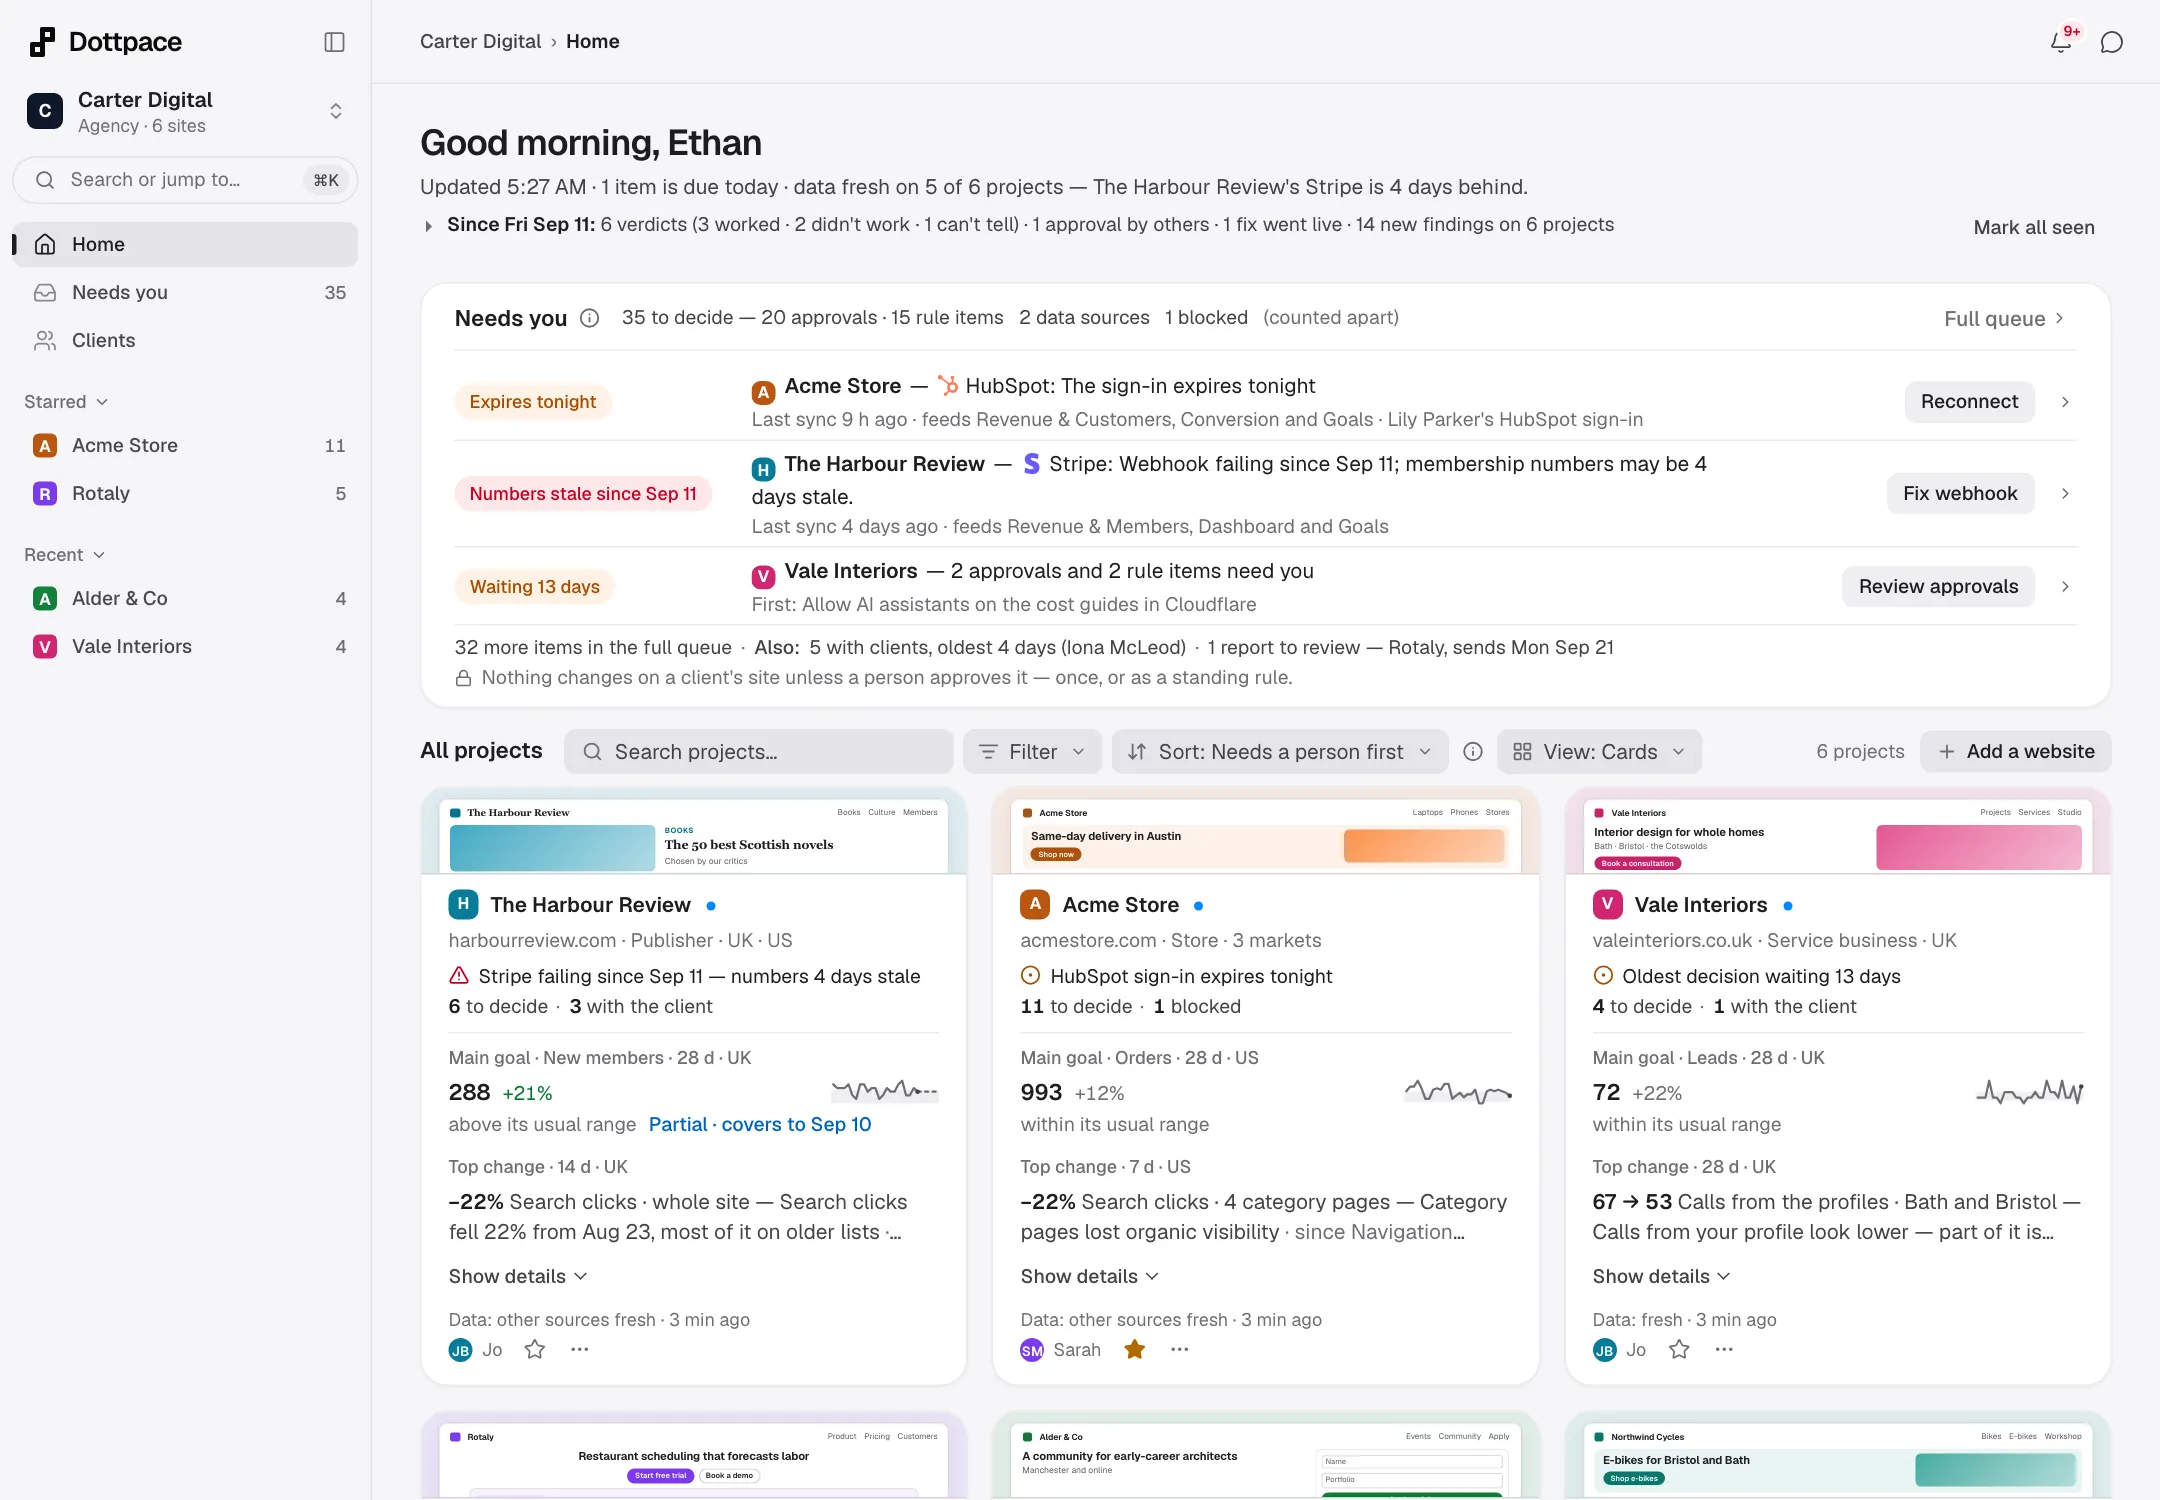
Task: Open the Vale Interiors row arrow
Action: [x=2066, y=587]
